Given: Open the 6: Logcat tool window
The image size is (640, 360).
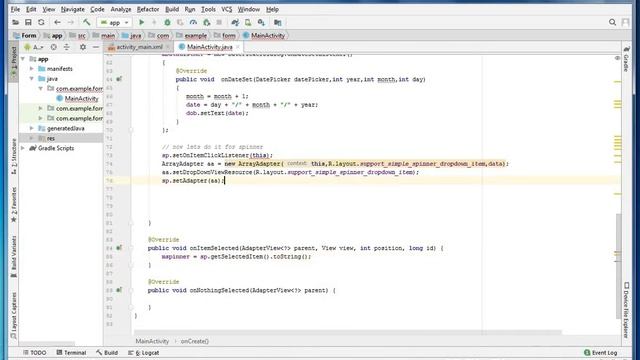Looking at the screenshot, I should [x=143, y=353].
